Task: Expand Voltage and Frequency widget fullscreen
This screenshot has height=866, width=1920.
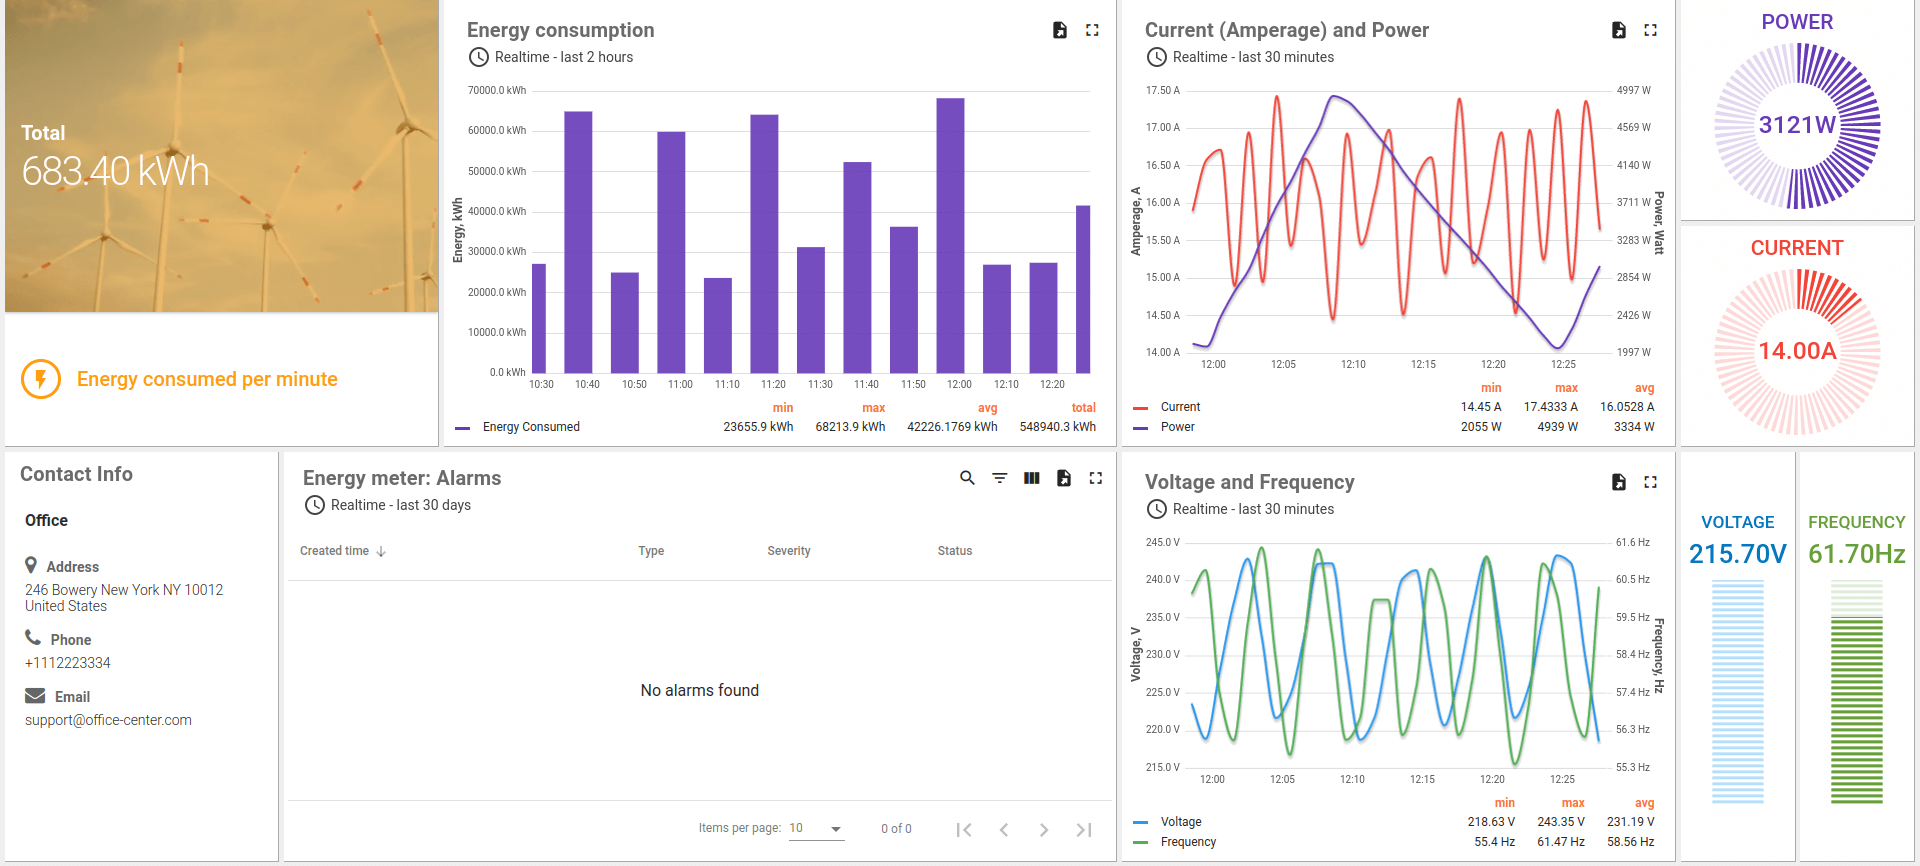Action: [1650, 482]
